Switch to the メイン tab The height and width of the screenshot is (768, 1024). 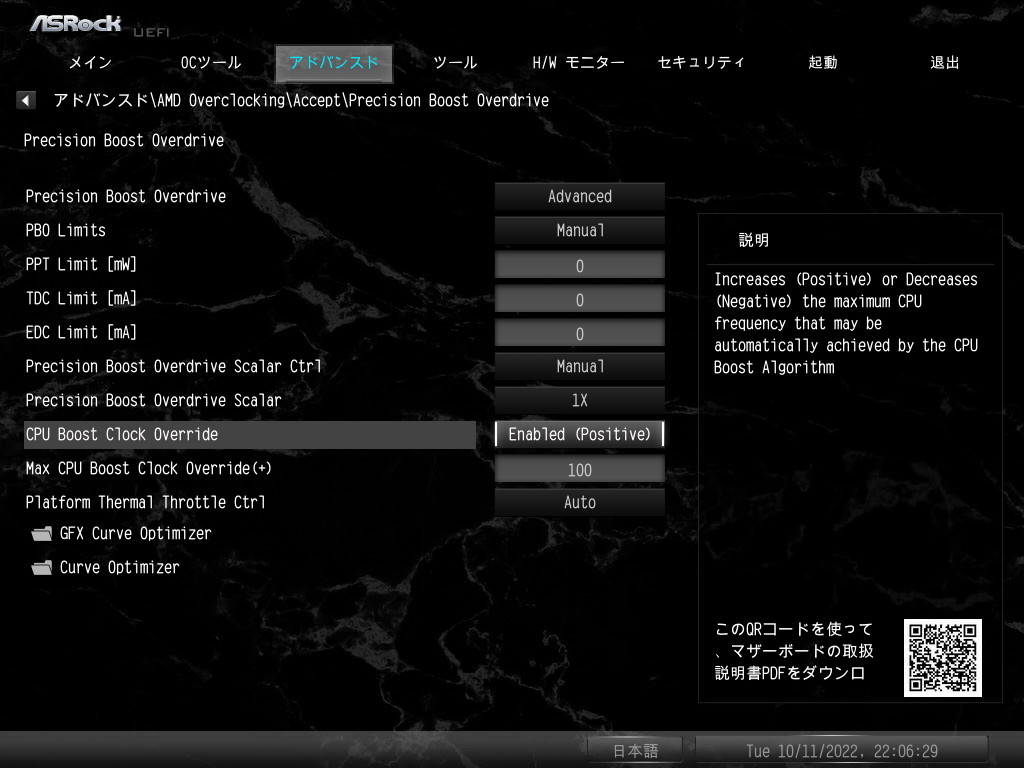(90, 63)
